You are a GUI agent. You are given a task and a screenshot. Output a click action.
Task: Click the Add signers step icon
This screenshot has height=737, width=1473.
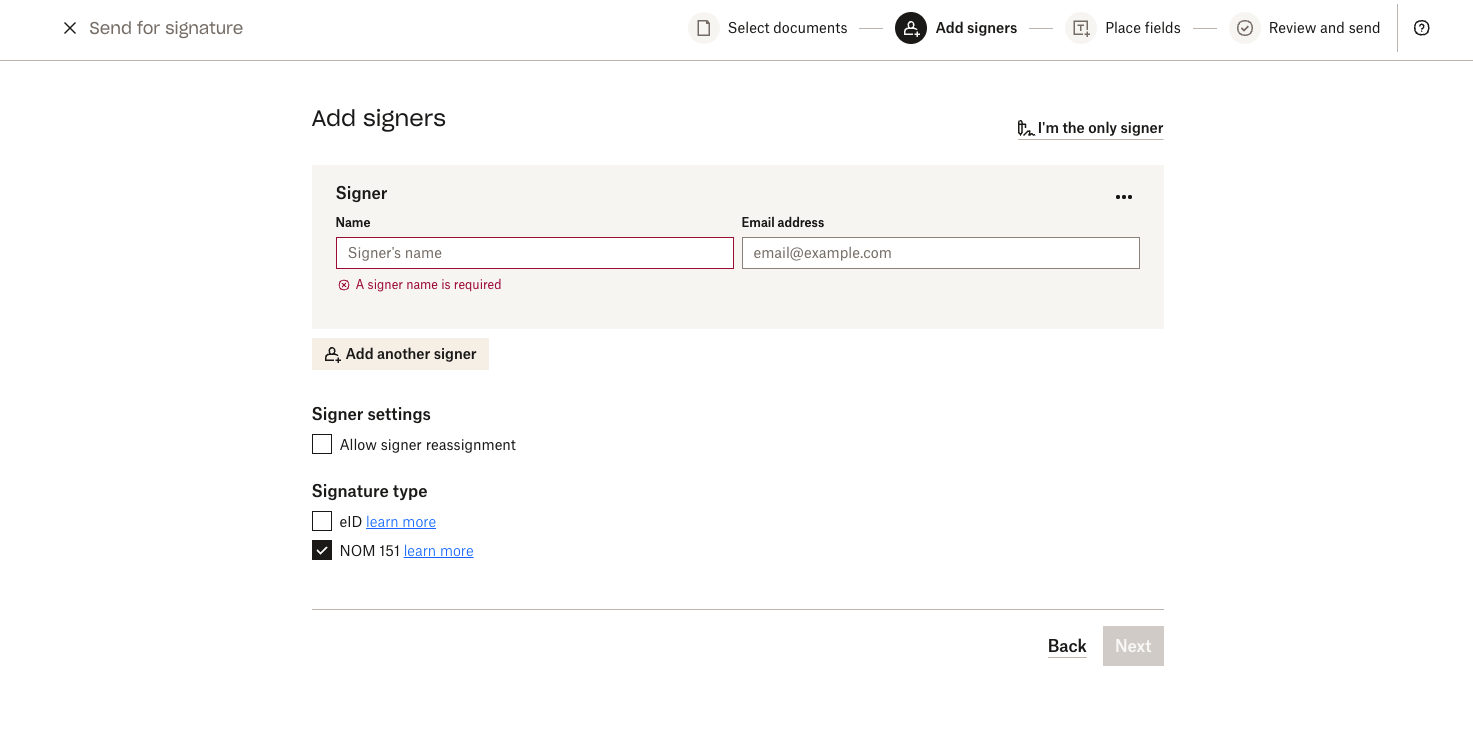pyautogui.click(x=911, y=28)
